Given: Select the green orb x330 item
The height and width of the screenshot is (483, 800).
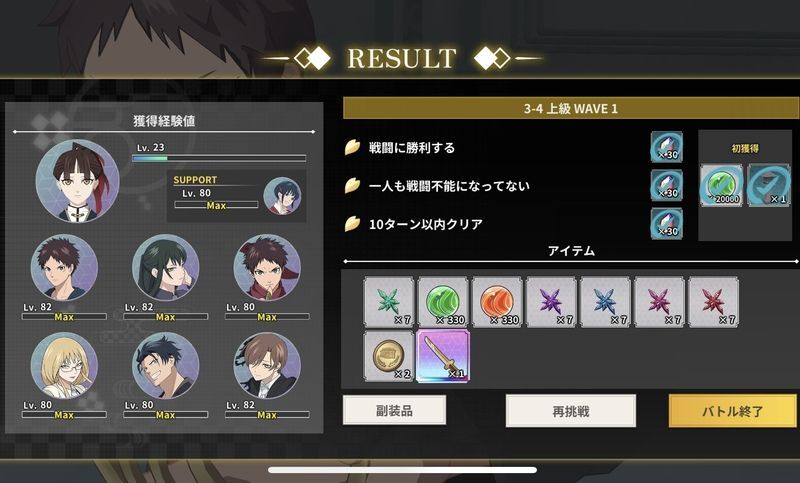Looking at the screenshot, I should (443, 302).
